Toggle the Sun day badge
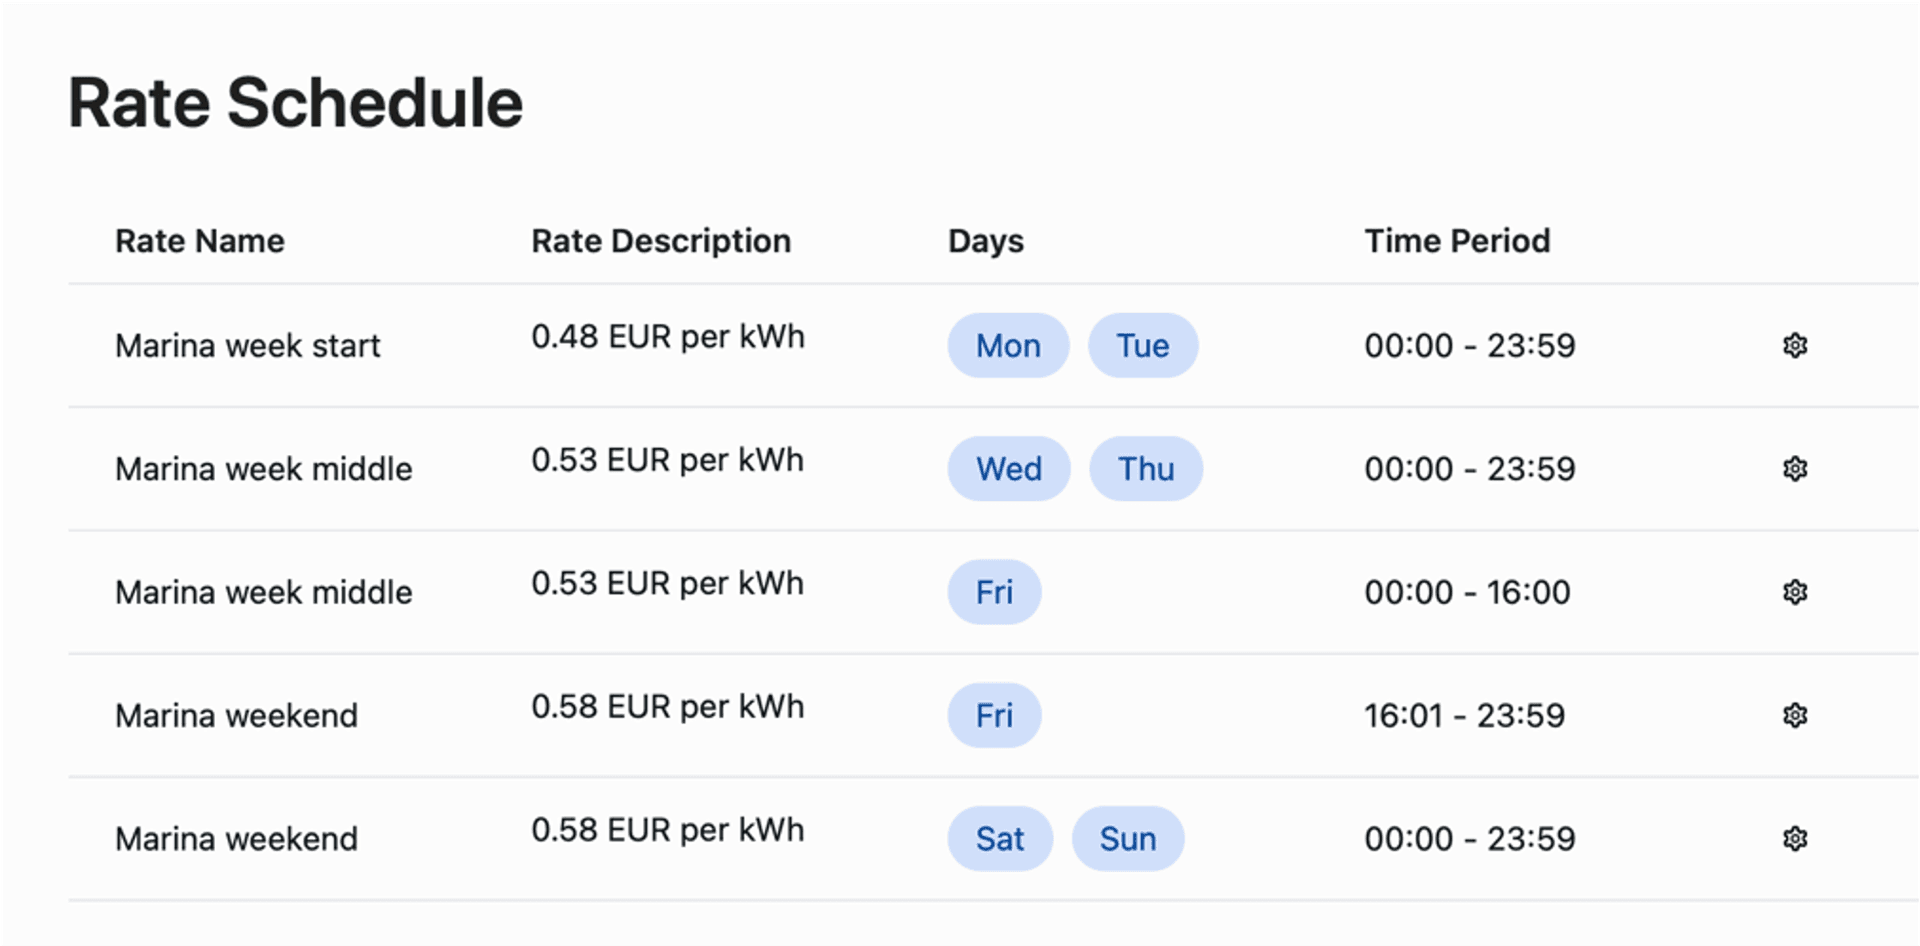1920x946 pixels. click(1128, 839)
